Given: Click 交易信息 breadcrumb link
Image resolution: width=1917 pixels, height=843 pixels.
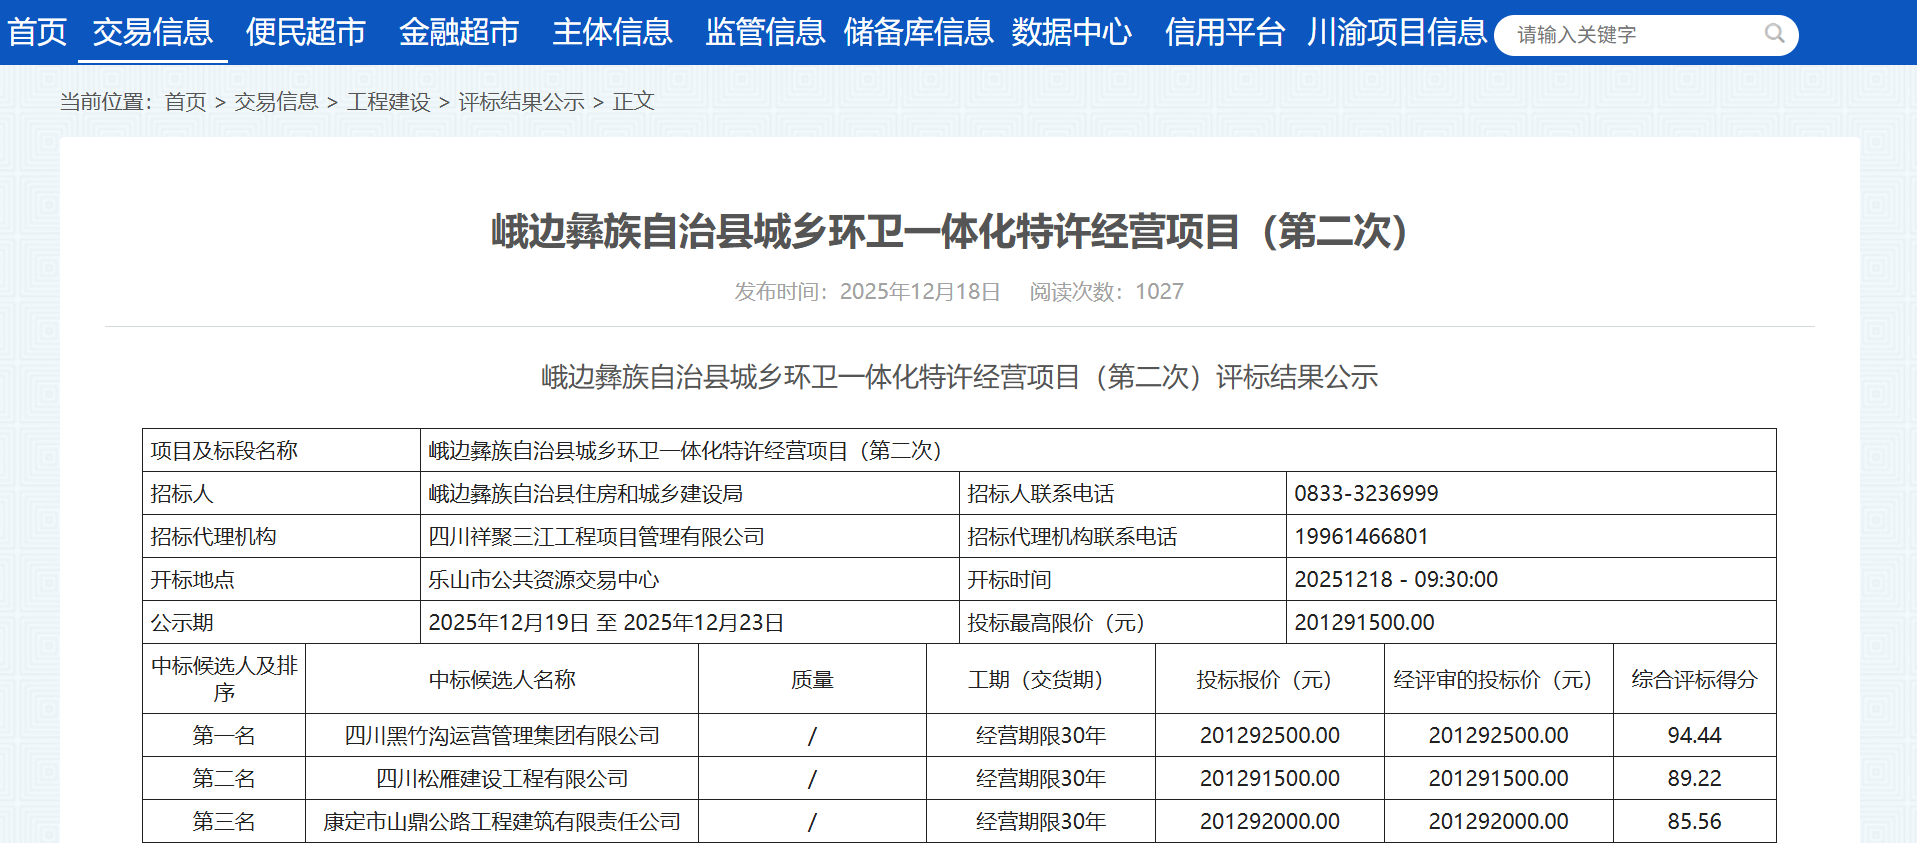Looking at the screenshot, I should (x=276, y=102).
